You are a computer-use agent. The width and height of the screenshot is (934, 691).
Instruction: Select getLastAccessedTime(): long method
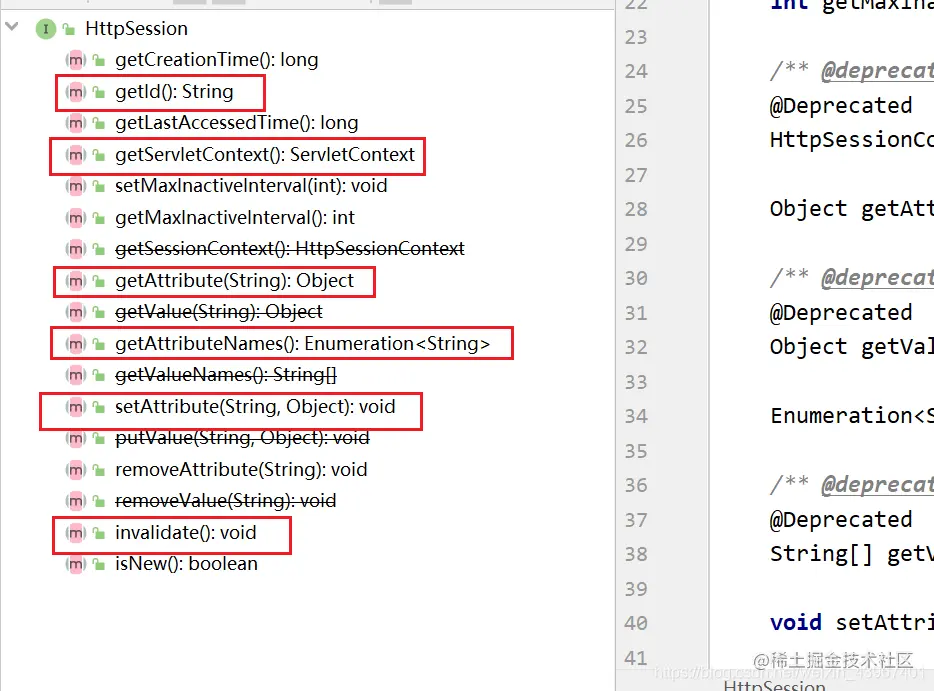(236, 123)
